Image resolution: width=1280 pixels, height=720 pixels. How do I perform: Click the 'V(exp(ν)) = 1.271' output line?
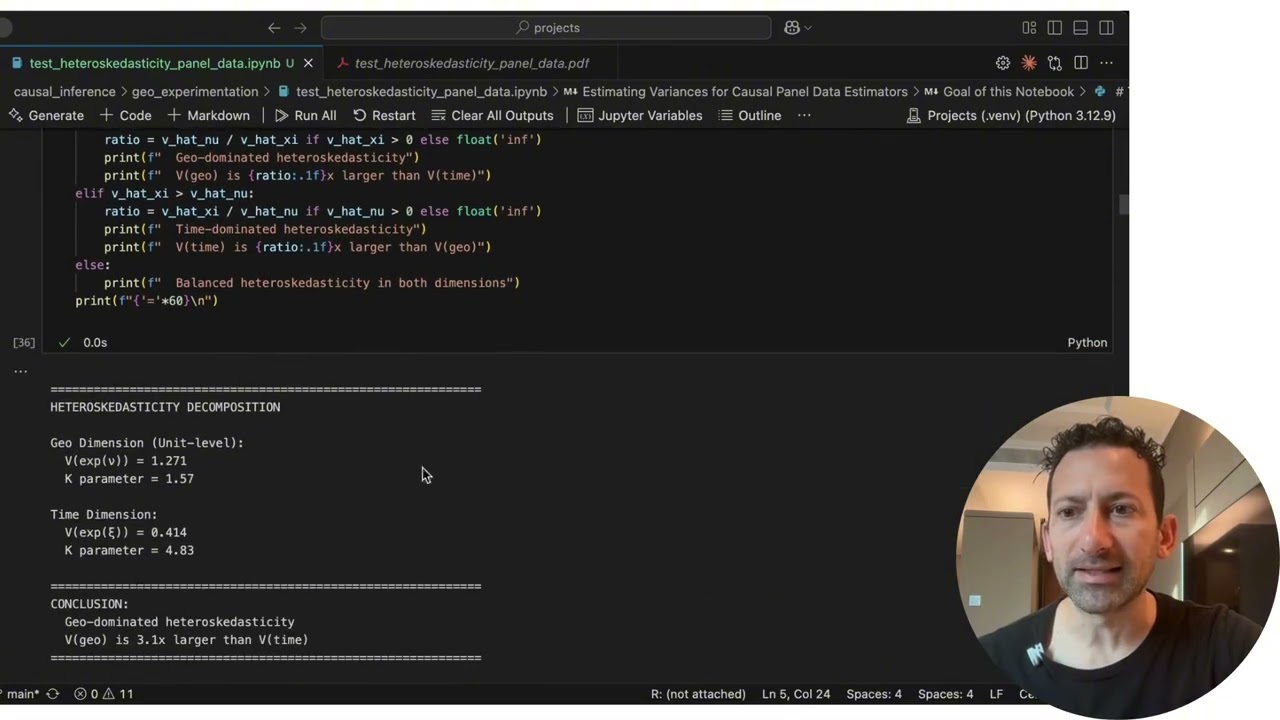pos(125,461)
